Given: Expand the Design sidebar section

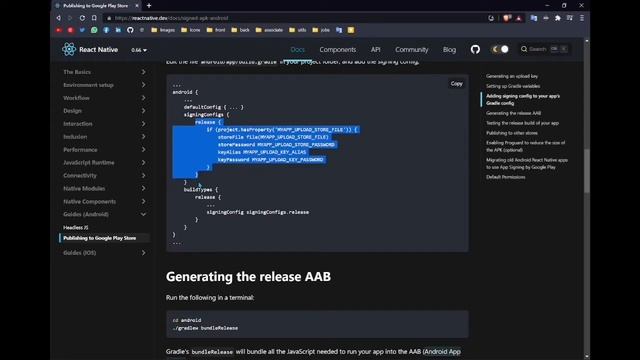Looking at the screenshot, I should tap(104, 111).
